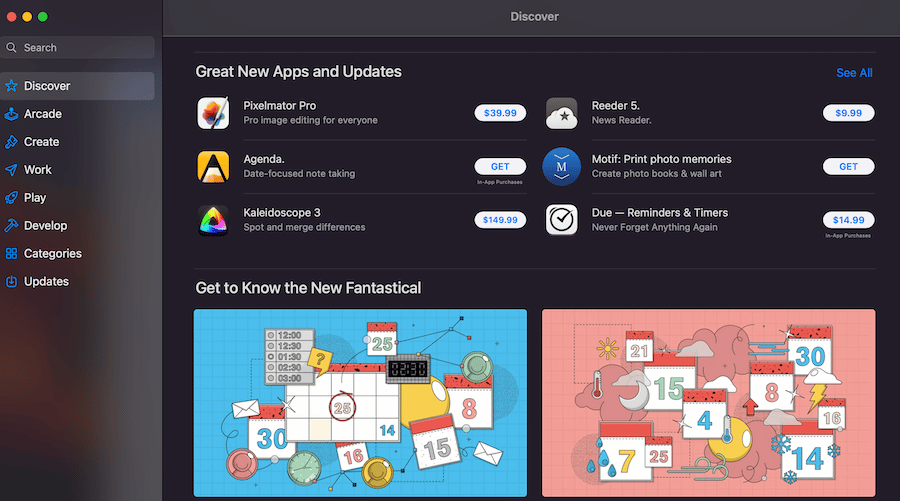Click 'Never Forget Anything Again' subtitle
The height and width of the screenshot is (501, 900).
click(x=654, y=227)
